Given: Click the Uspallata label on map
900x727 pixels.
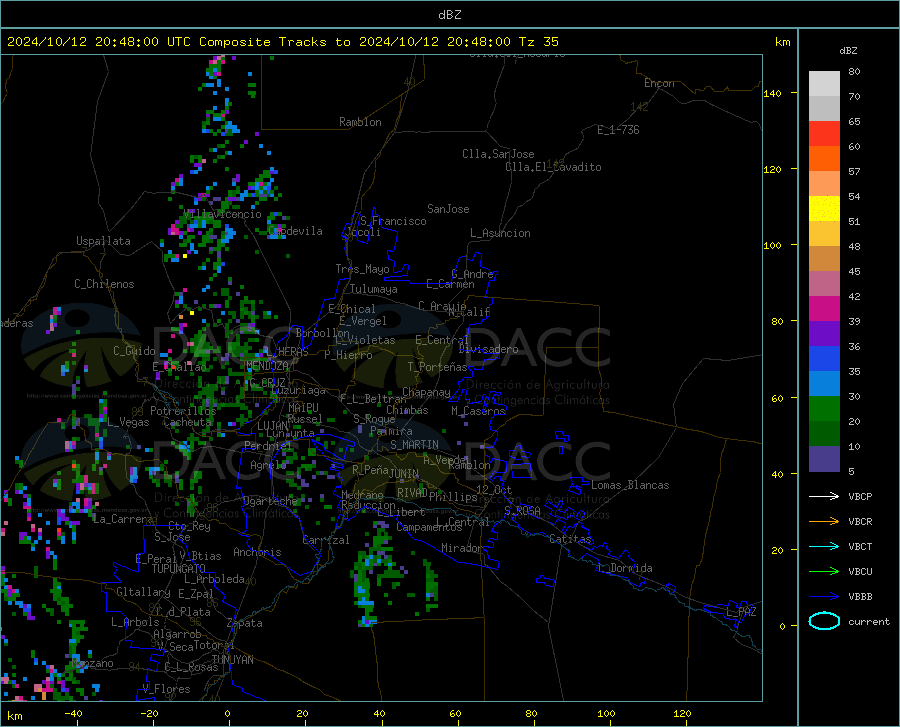Looking at the screenshot, I should tap(103, 241).
